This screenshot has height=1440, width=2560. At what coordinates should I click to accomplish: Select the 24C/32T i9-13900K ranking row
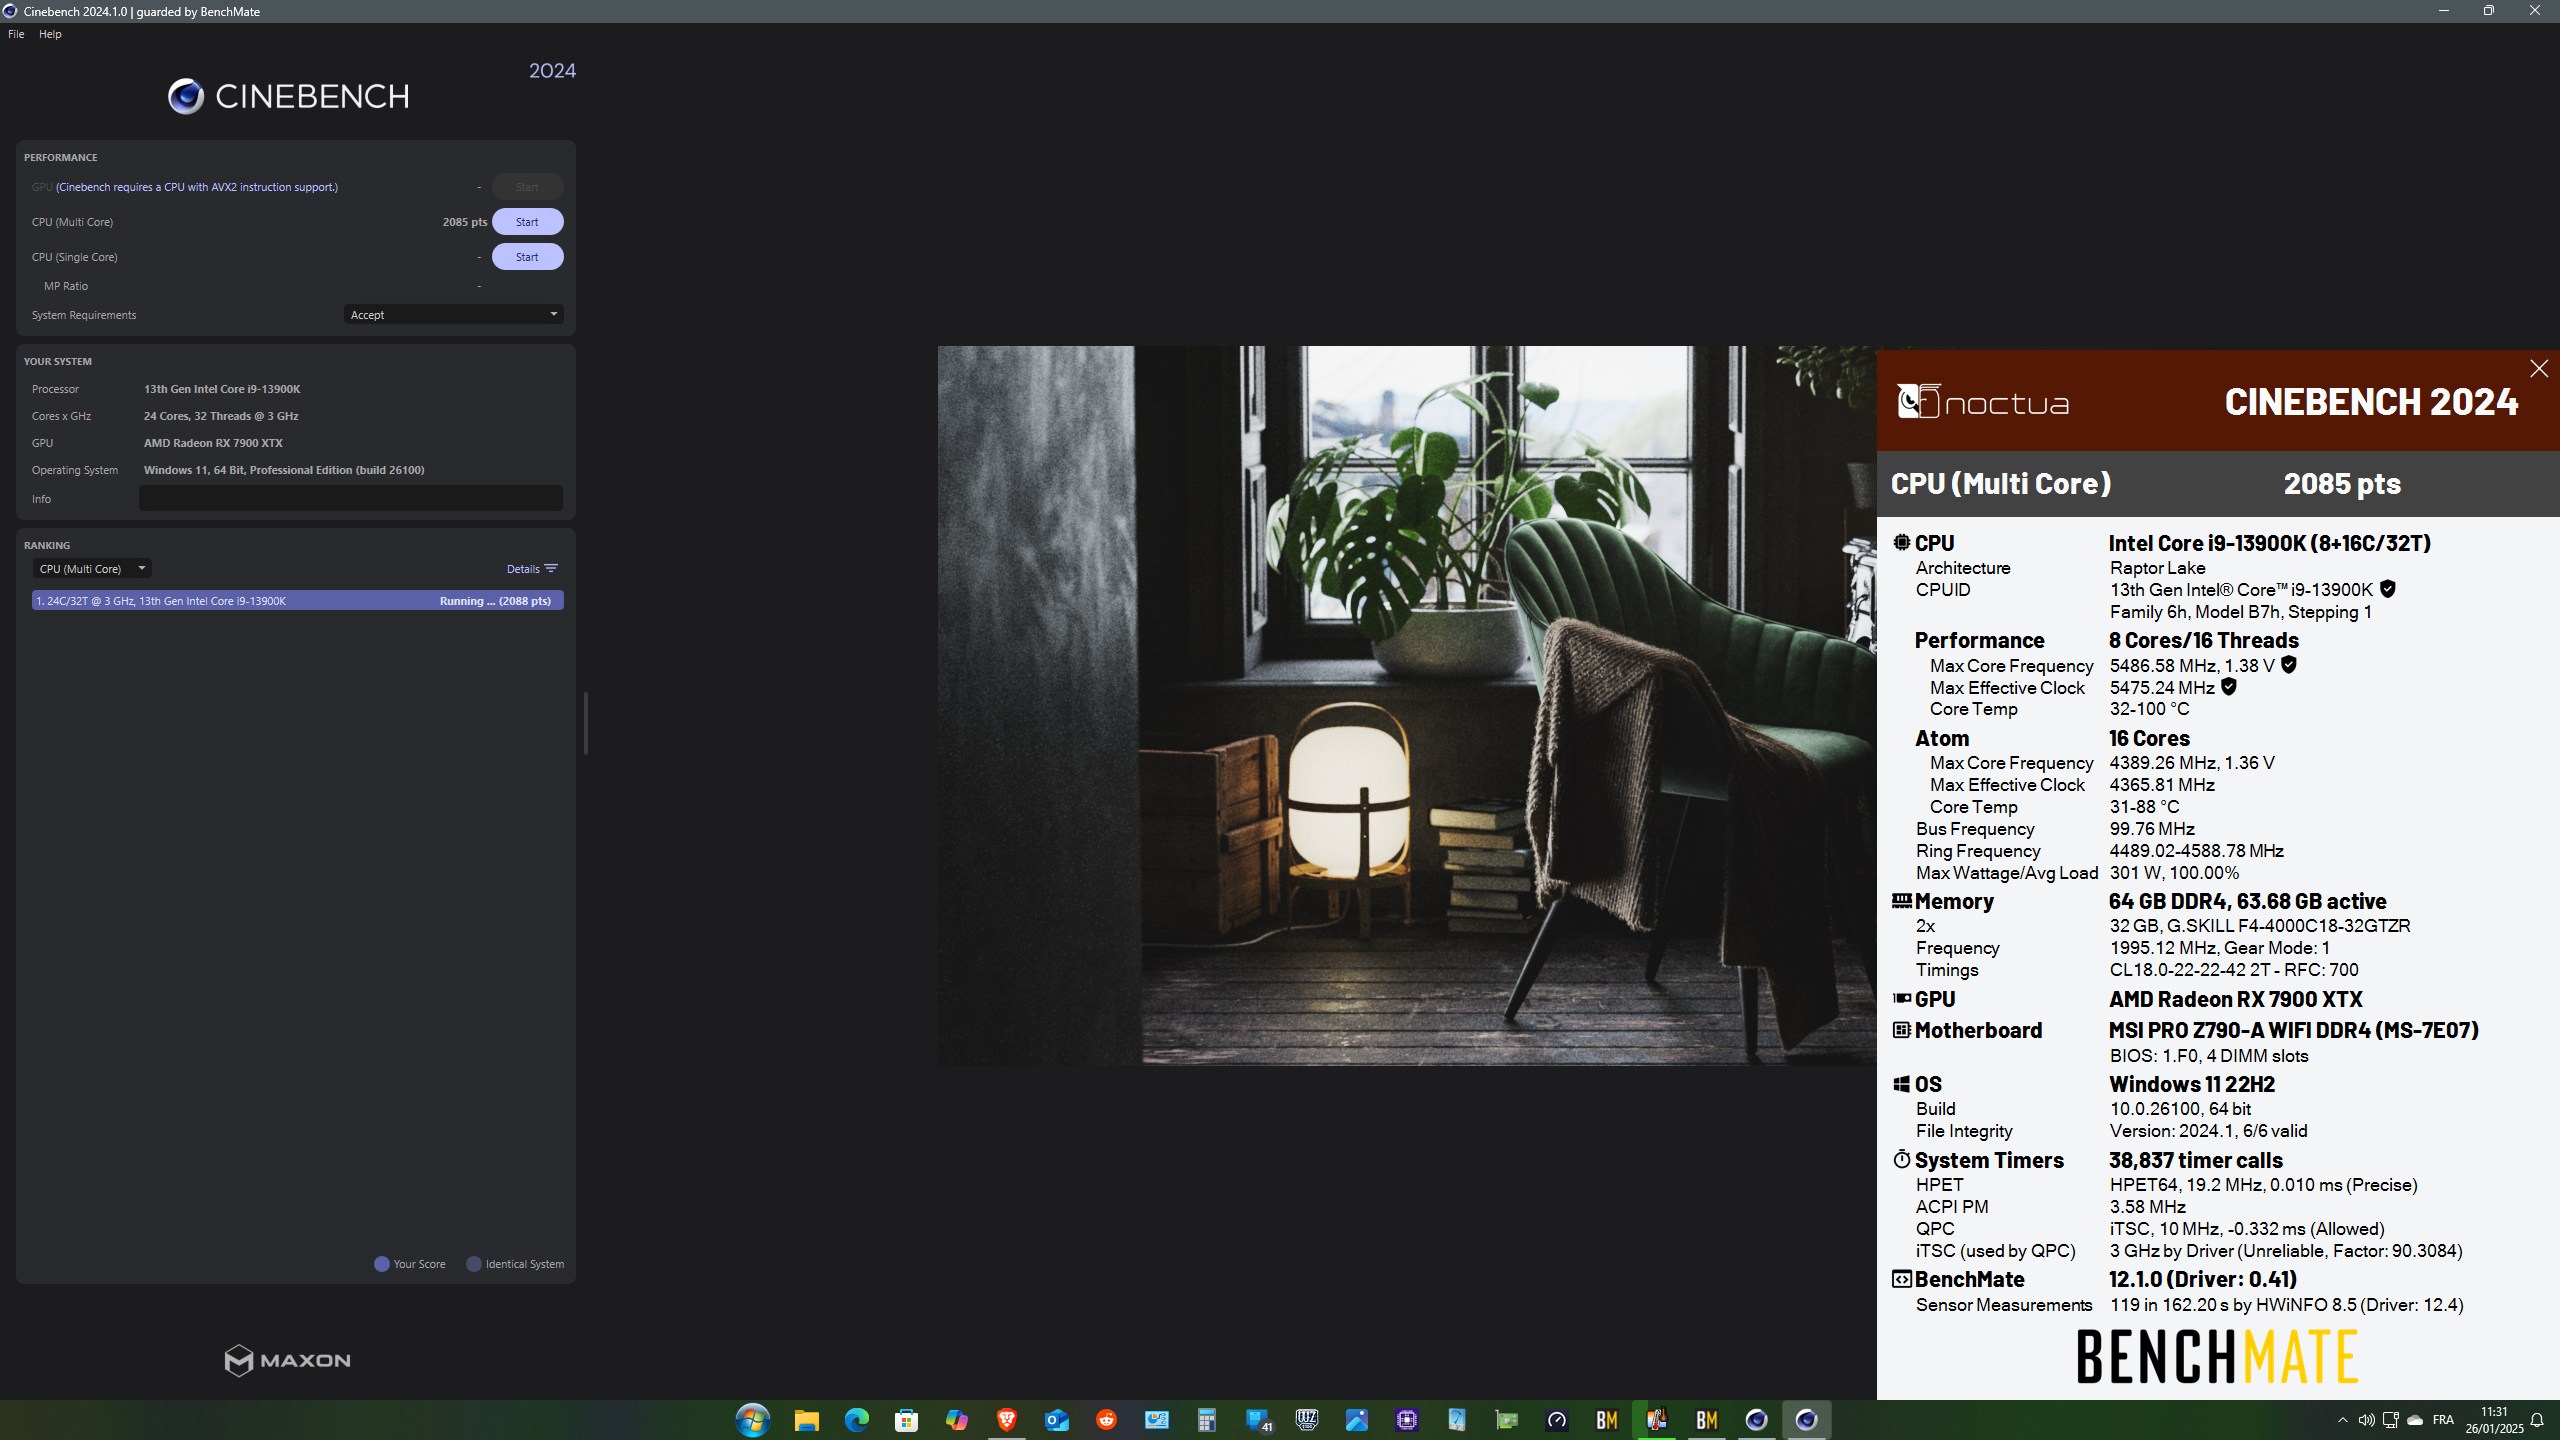pos(297,601)
